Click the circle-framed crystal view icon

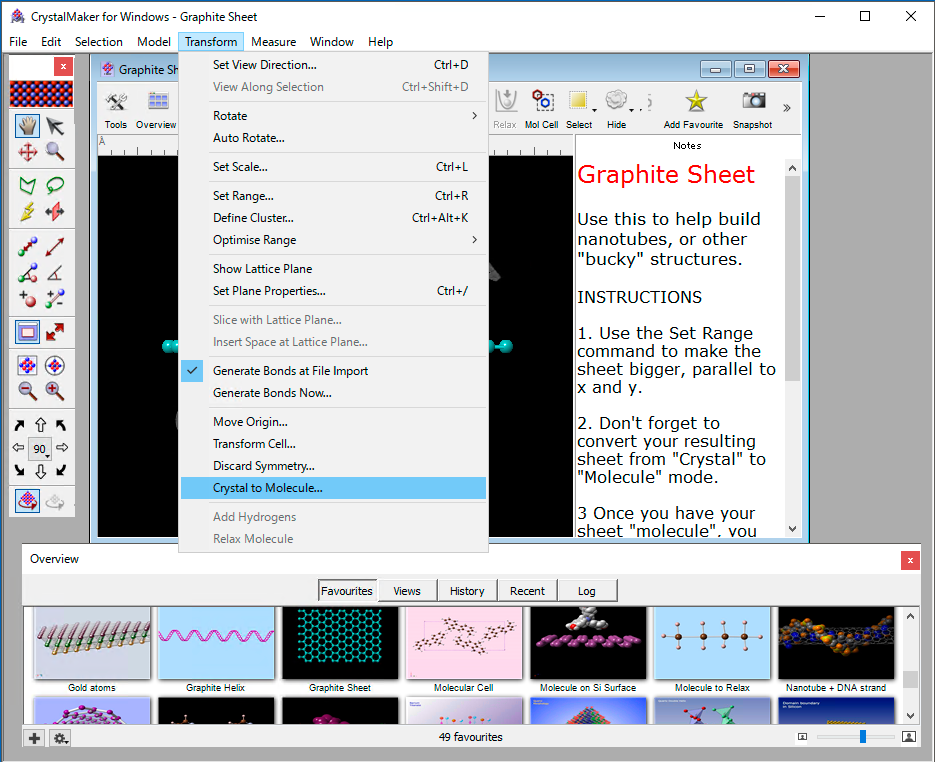[x=55, y=365]
